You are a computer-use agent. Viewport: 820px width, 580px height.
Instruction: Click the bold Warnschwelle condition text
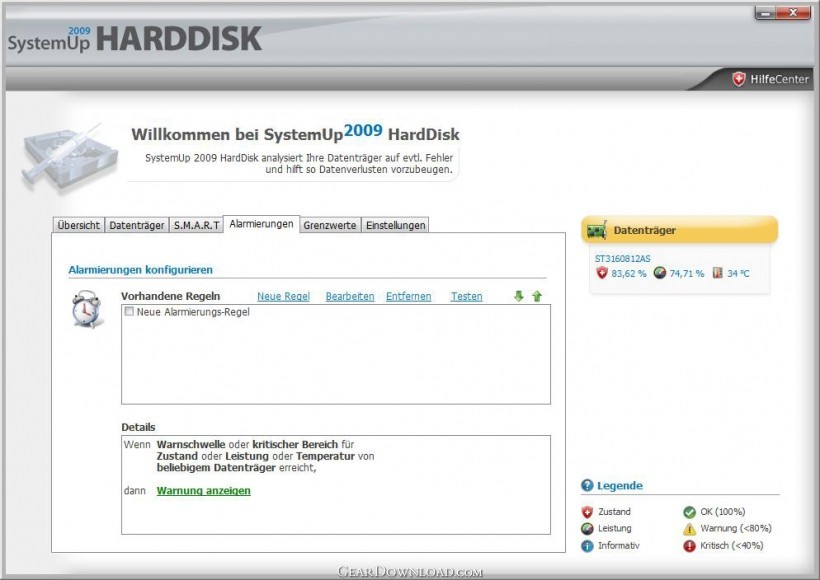click(191, 445)
